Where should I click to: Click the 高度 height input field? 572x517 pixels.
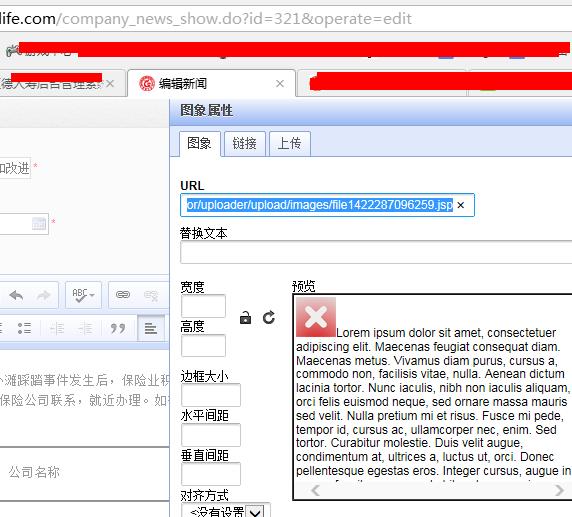click(x=203, y=345)
